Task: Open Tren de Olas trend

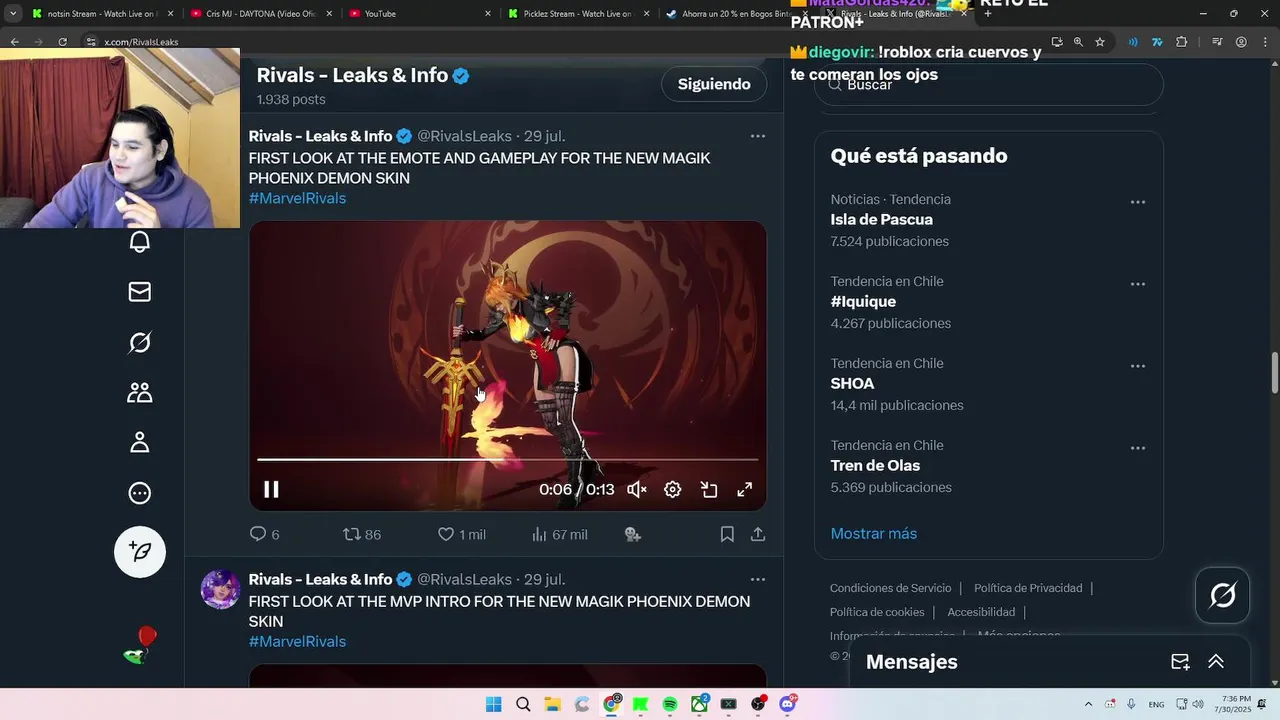Action: (875, 465)
